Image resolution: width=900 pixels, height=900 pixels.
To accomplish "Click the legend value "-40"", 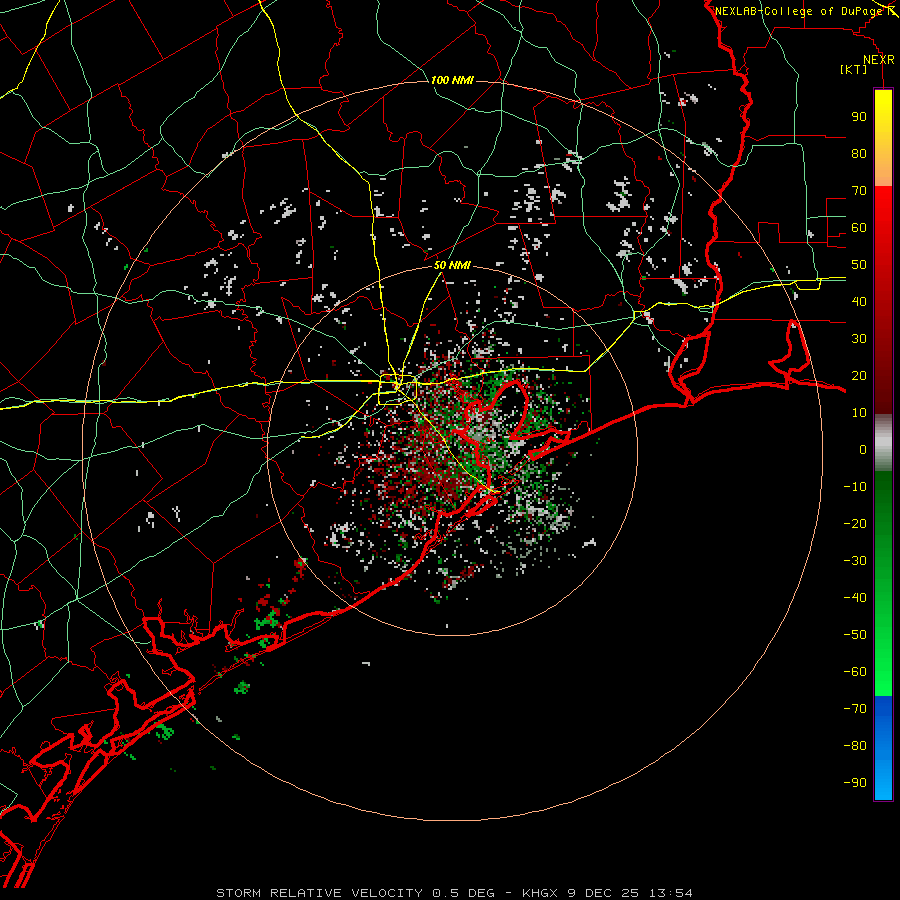I will [x=855, y=598].
